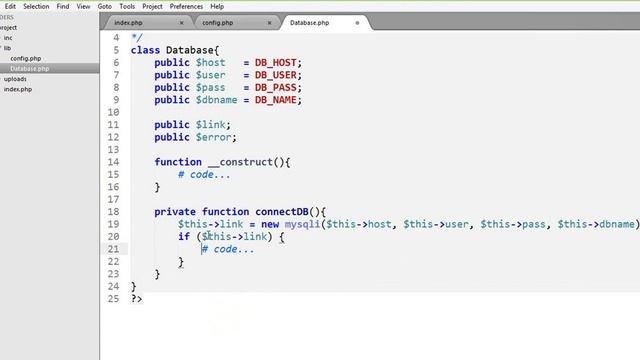Click the connectDB function name
This screenshot has height=360, width=640.
coord(282,212)
